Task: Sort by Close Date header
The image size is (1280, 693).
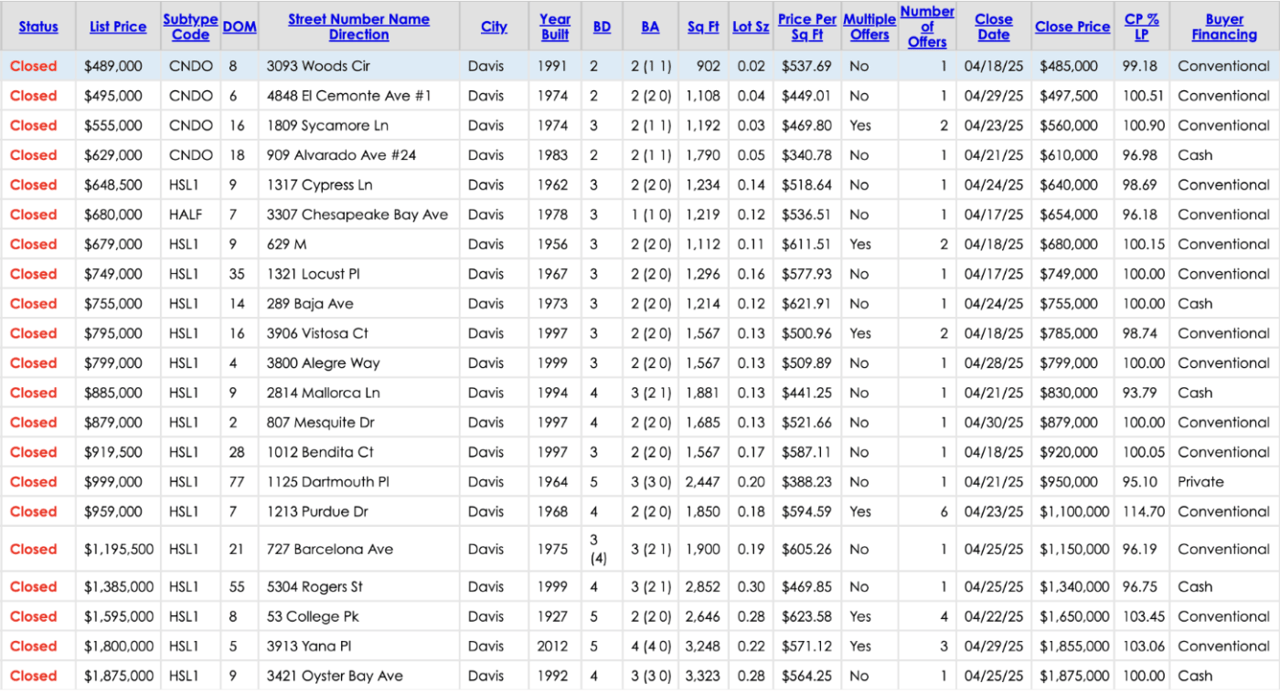Action: click(993, 27)
